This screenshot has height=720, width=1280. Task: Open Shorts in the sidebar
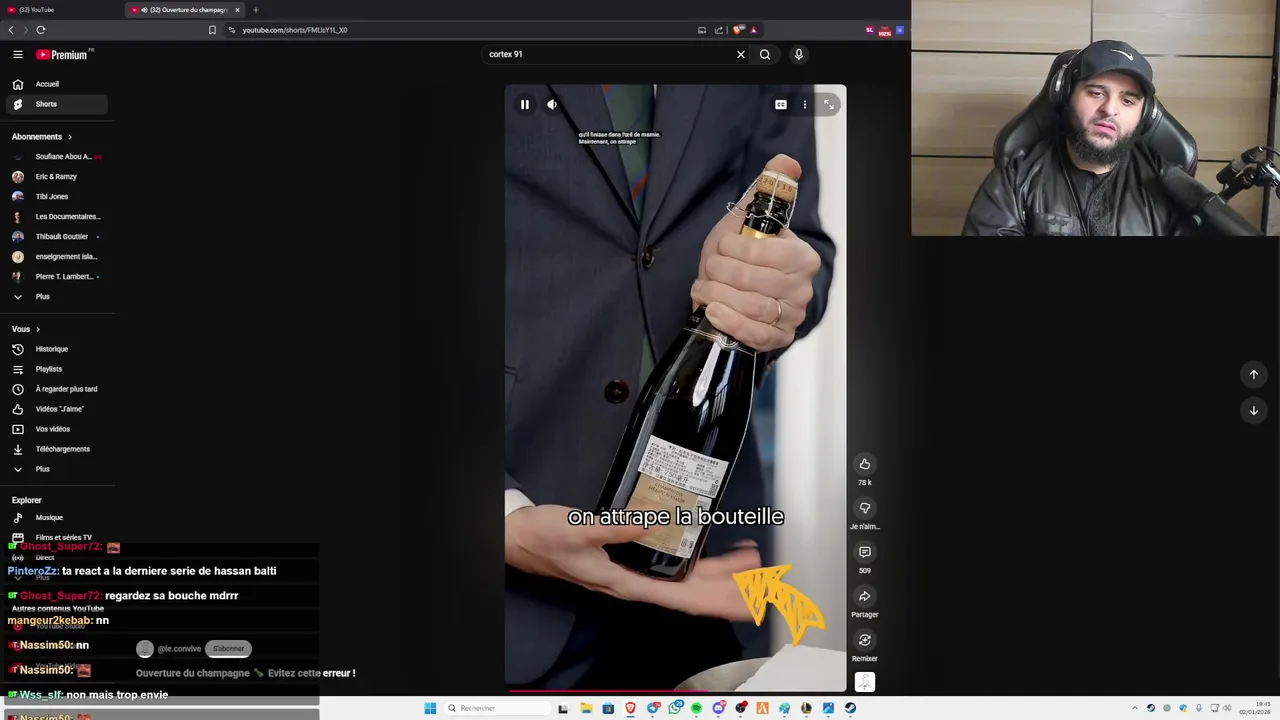pos(57,104)
